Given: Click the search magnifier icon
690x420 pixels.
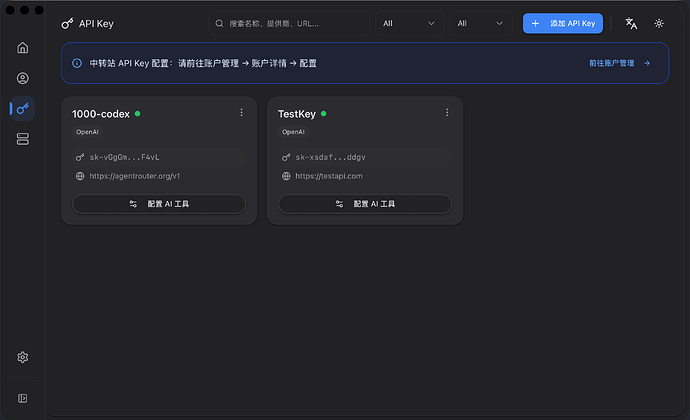Looking at the screenshot, I should coord(219,23).
